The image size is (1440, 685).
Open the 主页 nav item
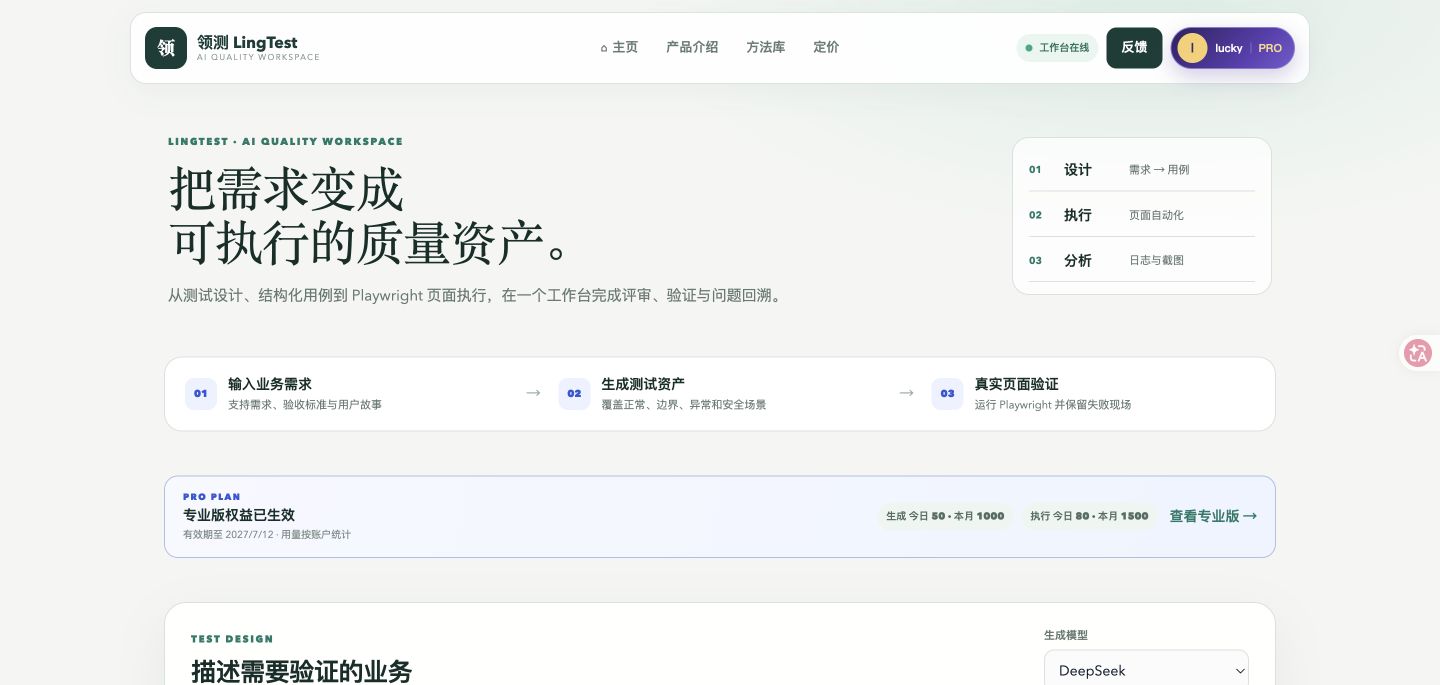(619, 47)
